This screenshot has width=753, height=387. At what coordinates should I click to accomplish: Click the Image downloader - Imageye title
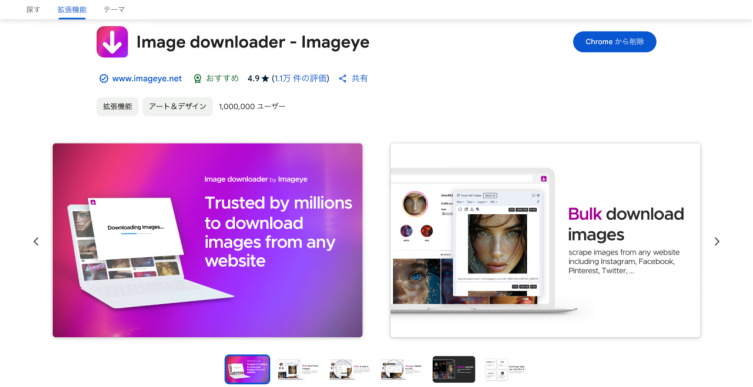click(253, 42)
